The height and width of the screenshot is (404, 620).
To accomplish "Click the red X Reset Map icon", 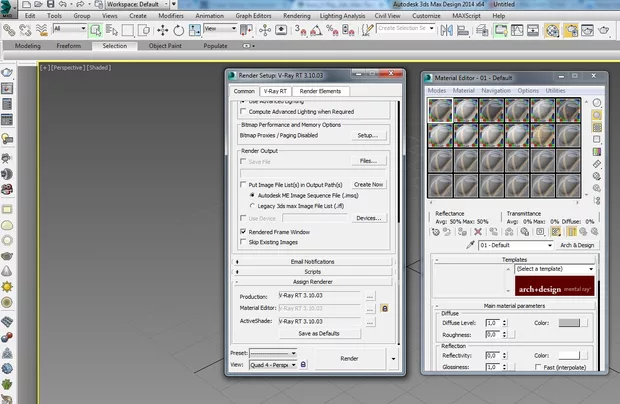I will point(478,231).
